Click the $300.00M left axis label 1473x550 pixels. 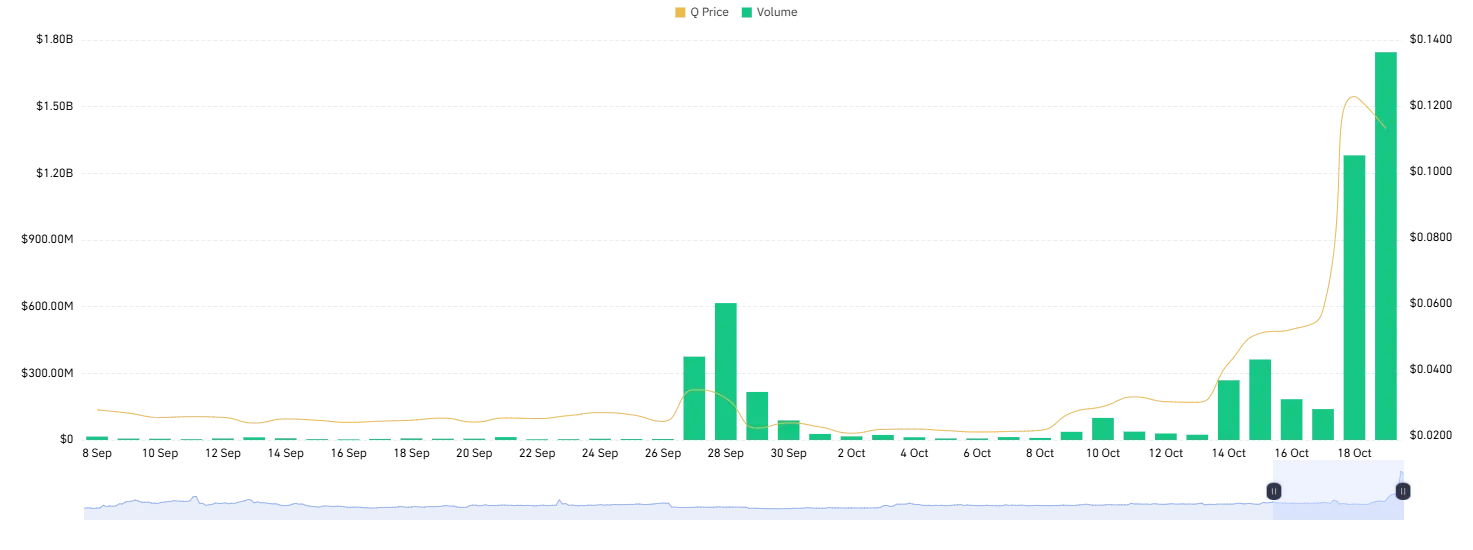49,373
